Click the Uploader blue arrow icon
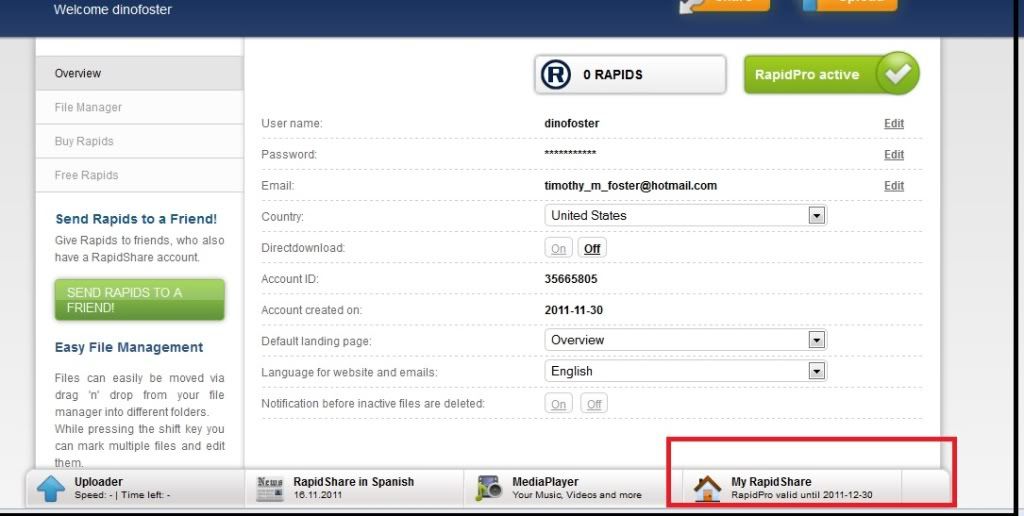The height and width of the screenshot is (516, 1024). coord(51,489)
